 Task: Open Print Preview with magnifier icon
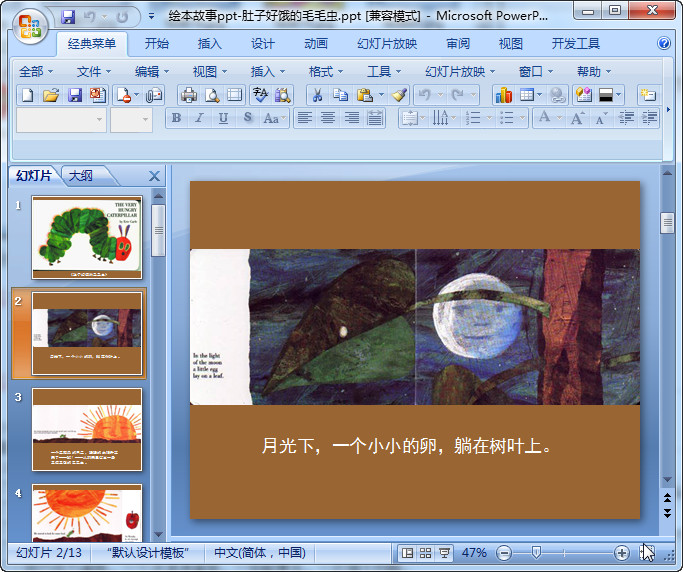click(x=212, y=95)
